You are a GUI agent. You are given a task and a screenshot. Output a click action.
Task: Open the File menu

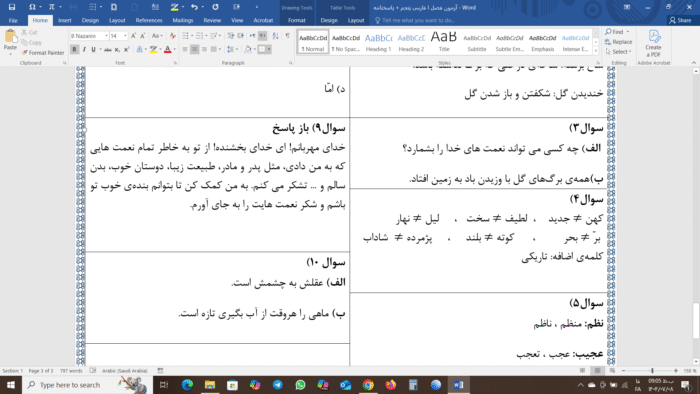click(13, 21)
